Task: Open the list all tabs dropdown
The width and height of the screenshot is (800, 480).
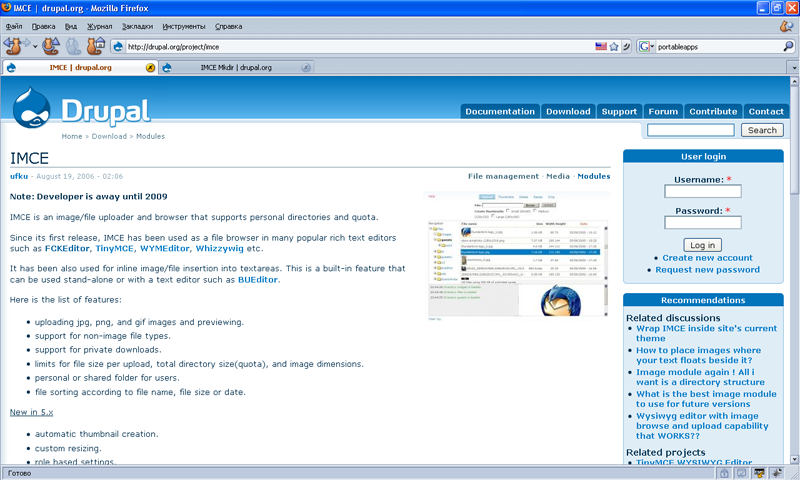Action: [x=794, y=67]
